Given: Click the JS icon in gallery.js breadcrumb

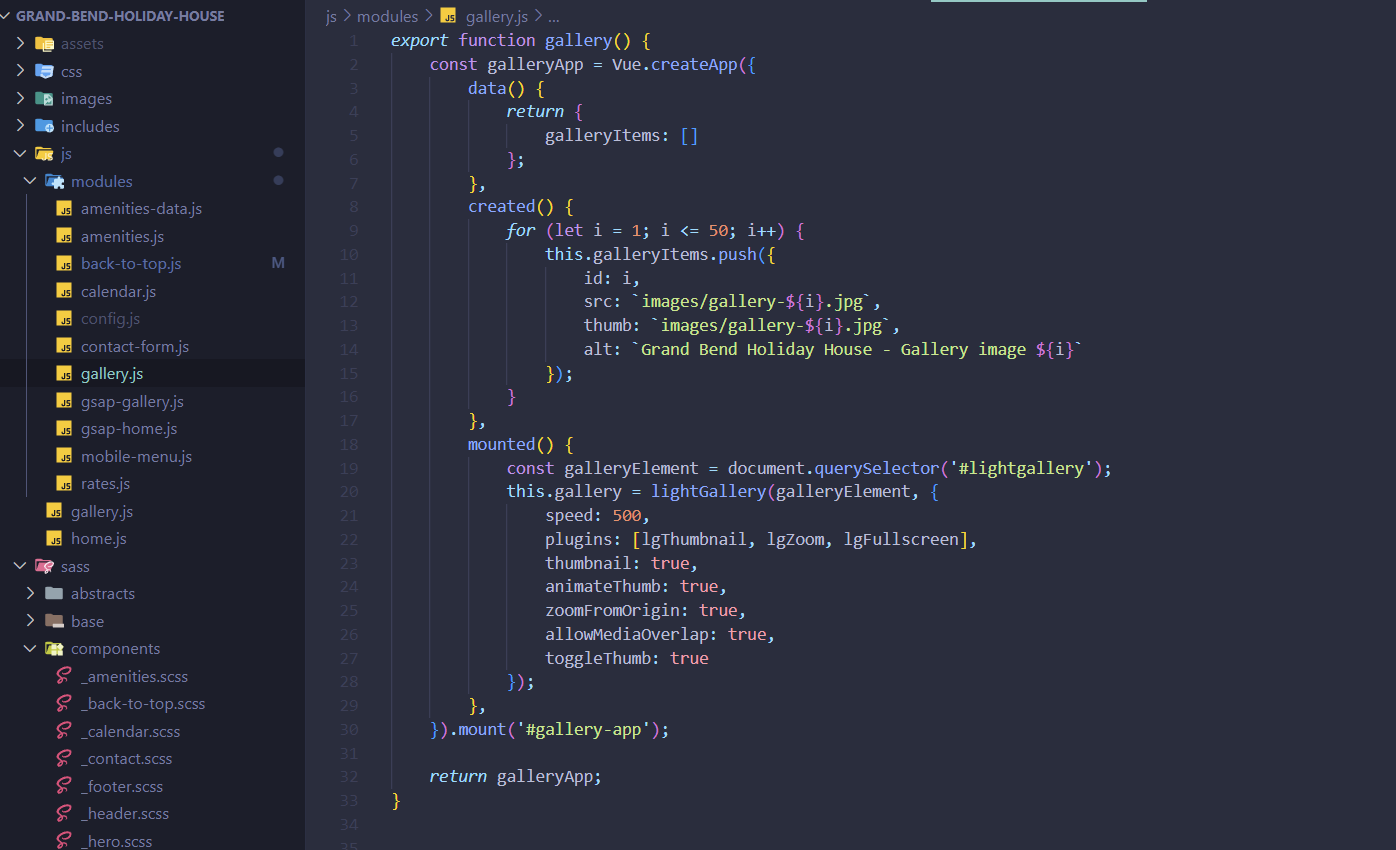Looking at the screenshot, I should tap(449, 17).
